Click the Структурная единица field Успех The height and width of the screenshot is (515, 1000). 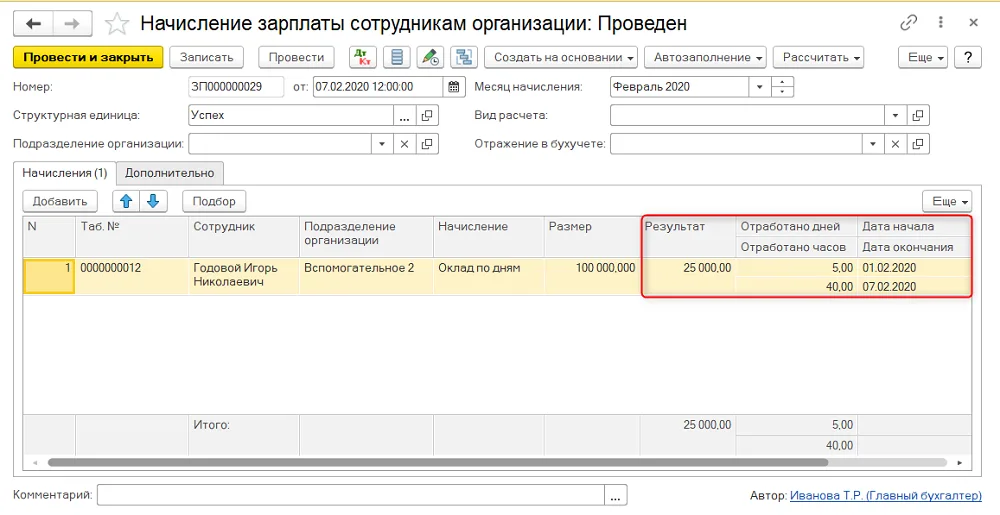[291, 116]
